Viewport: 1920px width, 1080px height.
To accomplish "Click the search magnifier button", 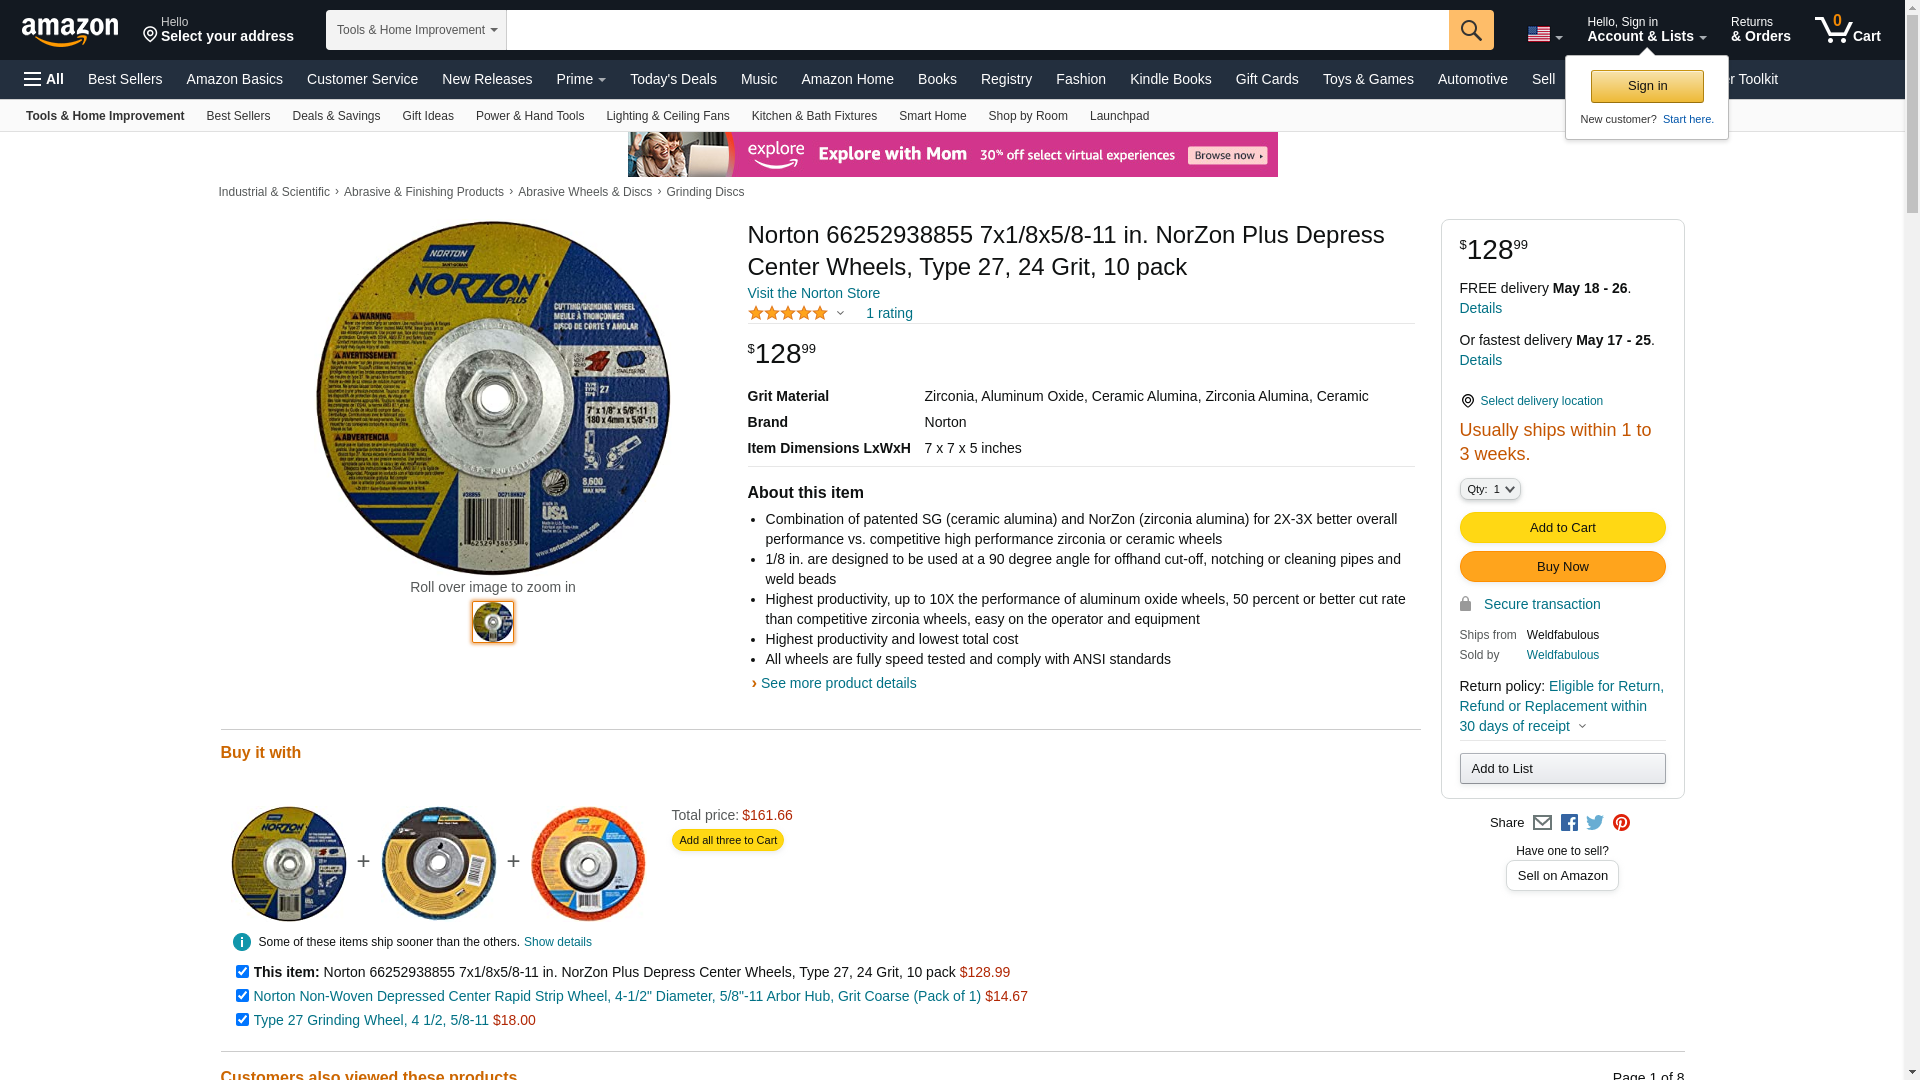I will click(1471, 30).
